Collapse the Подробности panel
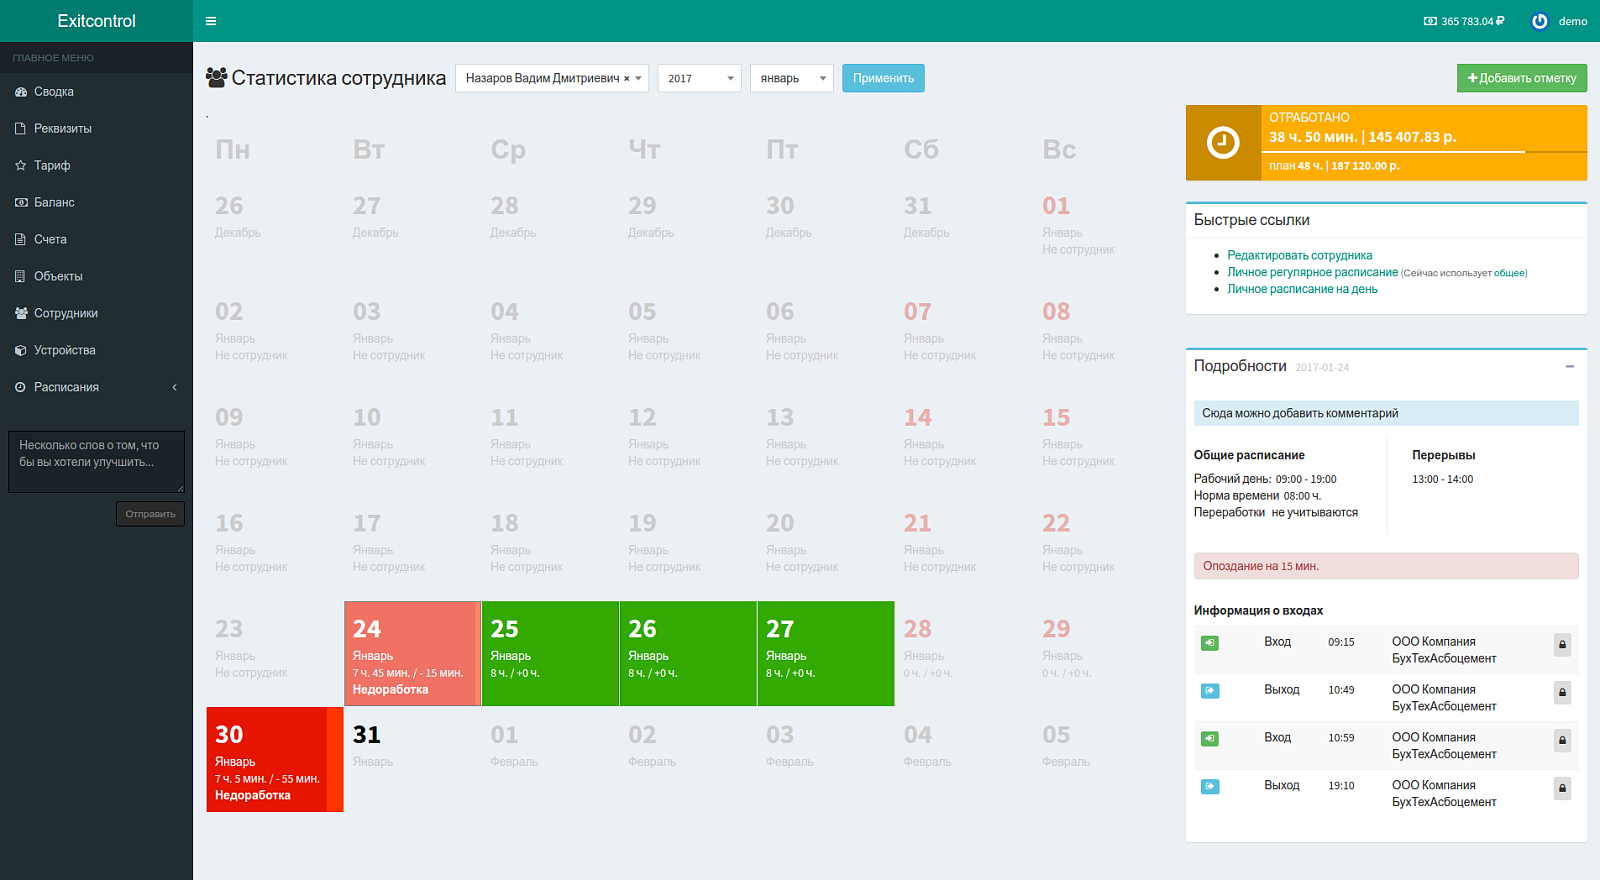1600x880 pixels. (1570, 366)
